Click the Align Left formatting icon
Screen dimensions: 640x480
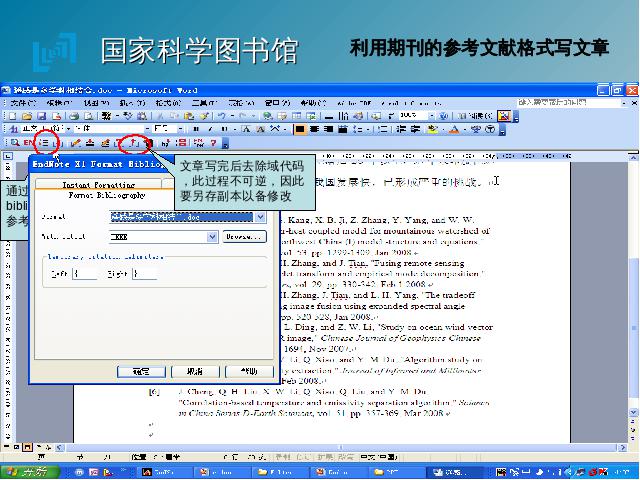[x=300, y=130]
